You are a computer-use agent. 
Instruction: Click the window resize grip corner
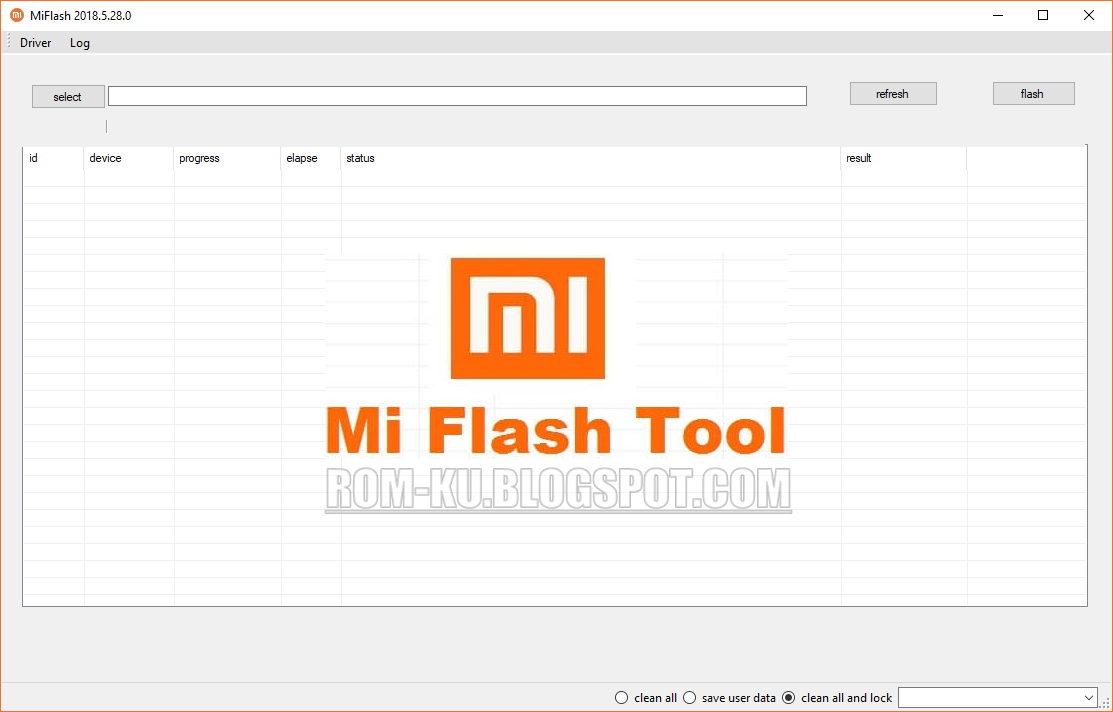(1106, 703)
